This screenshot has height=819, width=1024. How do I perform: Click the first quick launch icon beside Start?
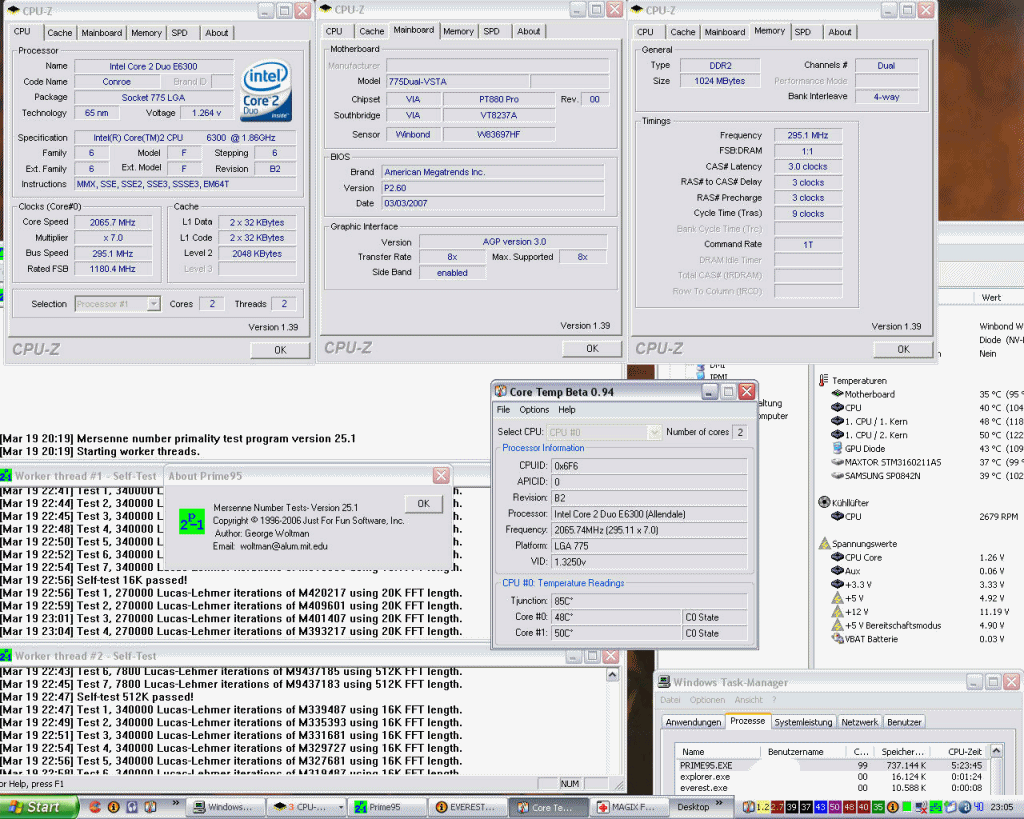coord(95,807)
